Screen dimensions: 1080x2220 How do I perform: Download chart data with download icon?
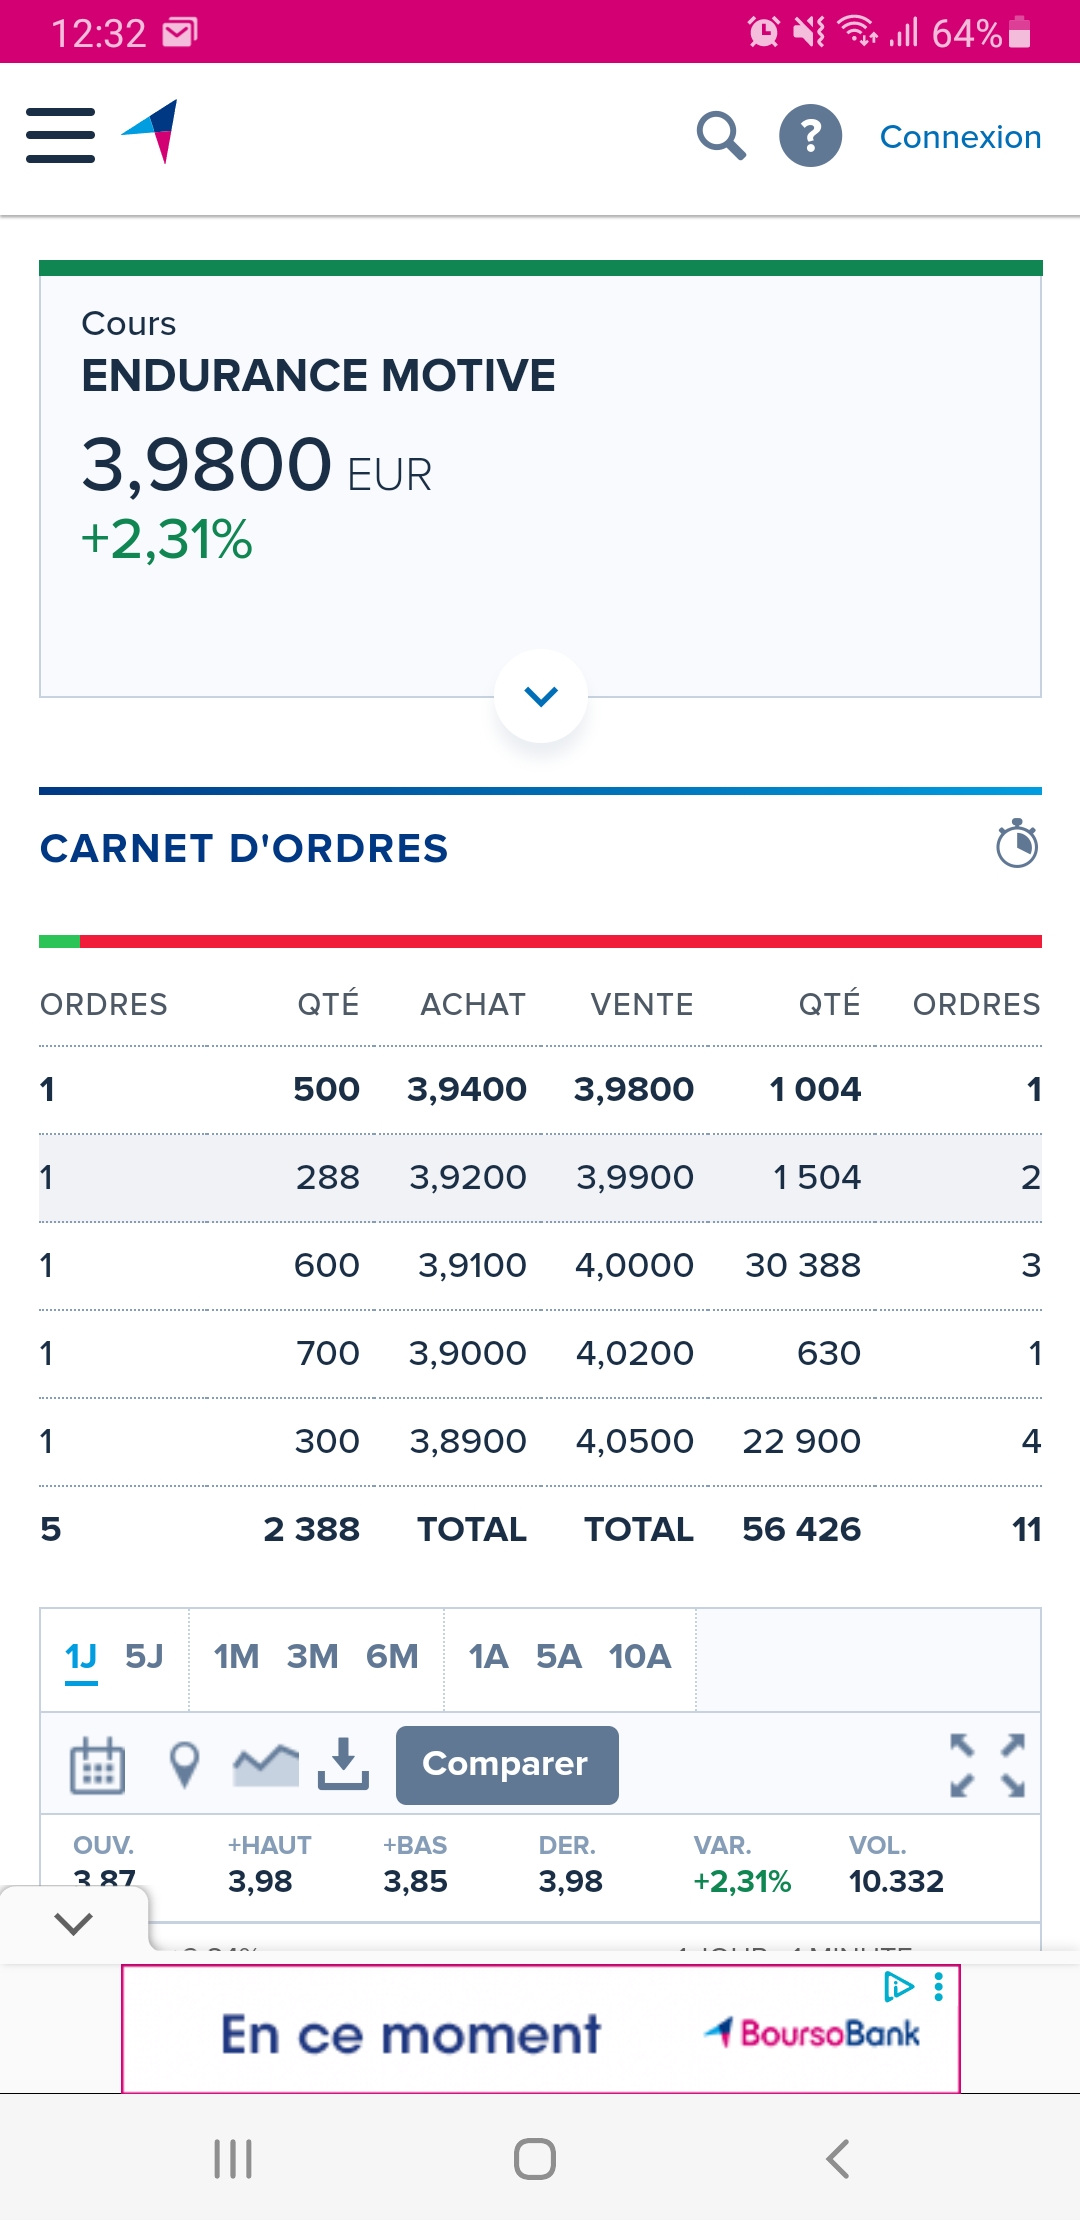point(343,1764)
